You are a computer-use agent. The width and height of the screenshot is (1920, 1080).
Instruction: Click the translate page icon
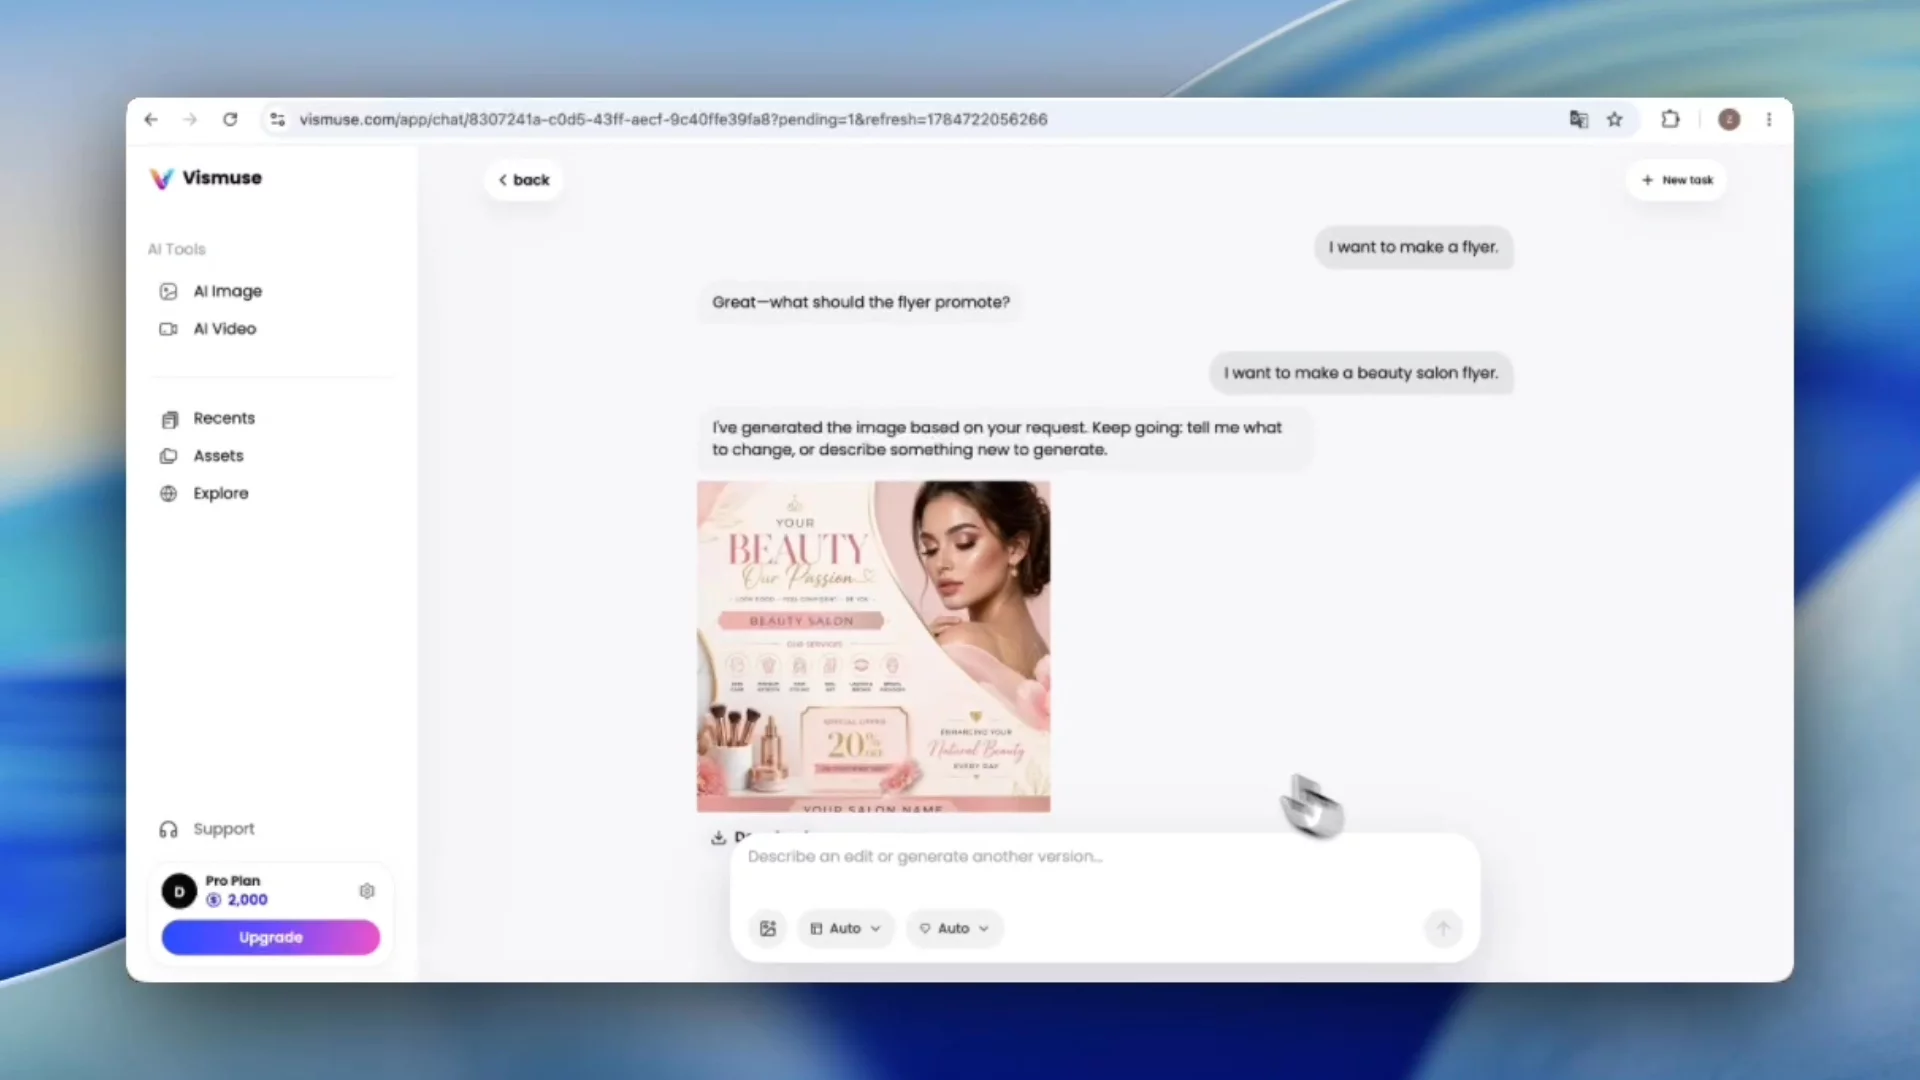tap(1578, 119)
